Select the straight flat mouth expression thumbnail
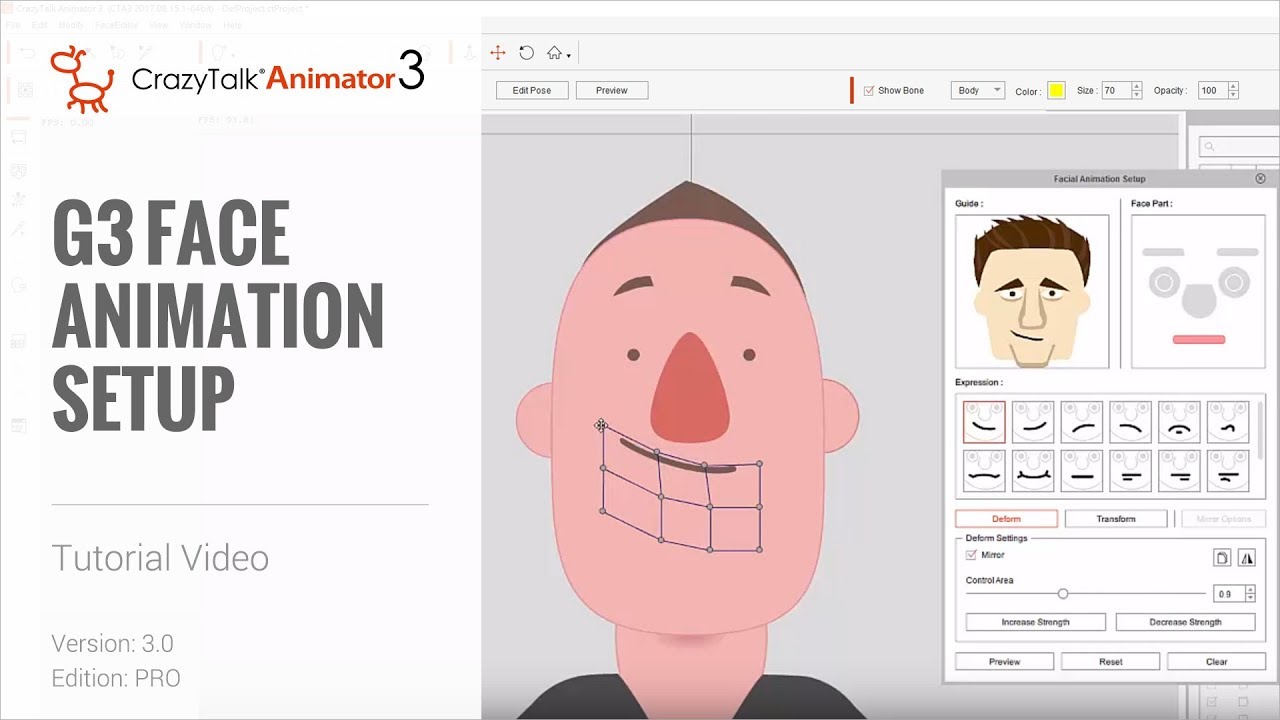 click(x=1082, y=471)
